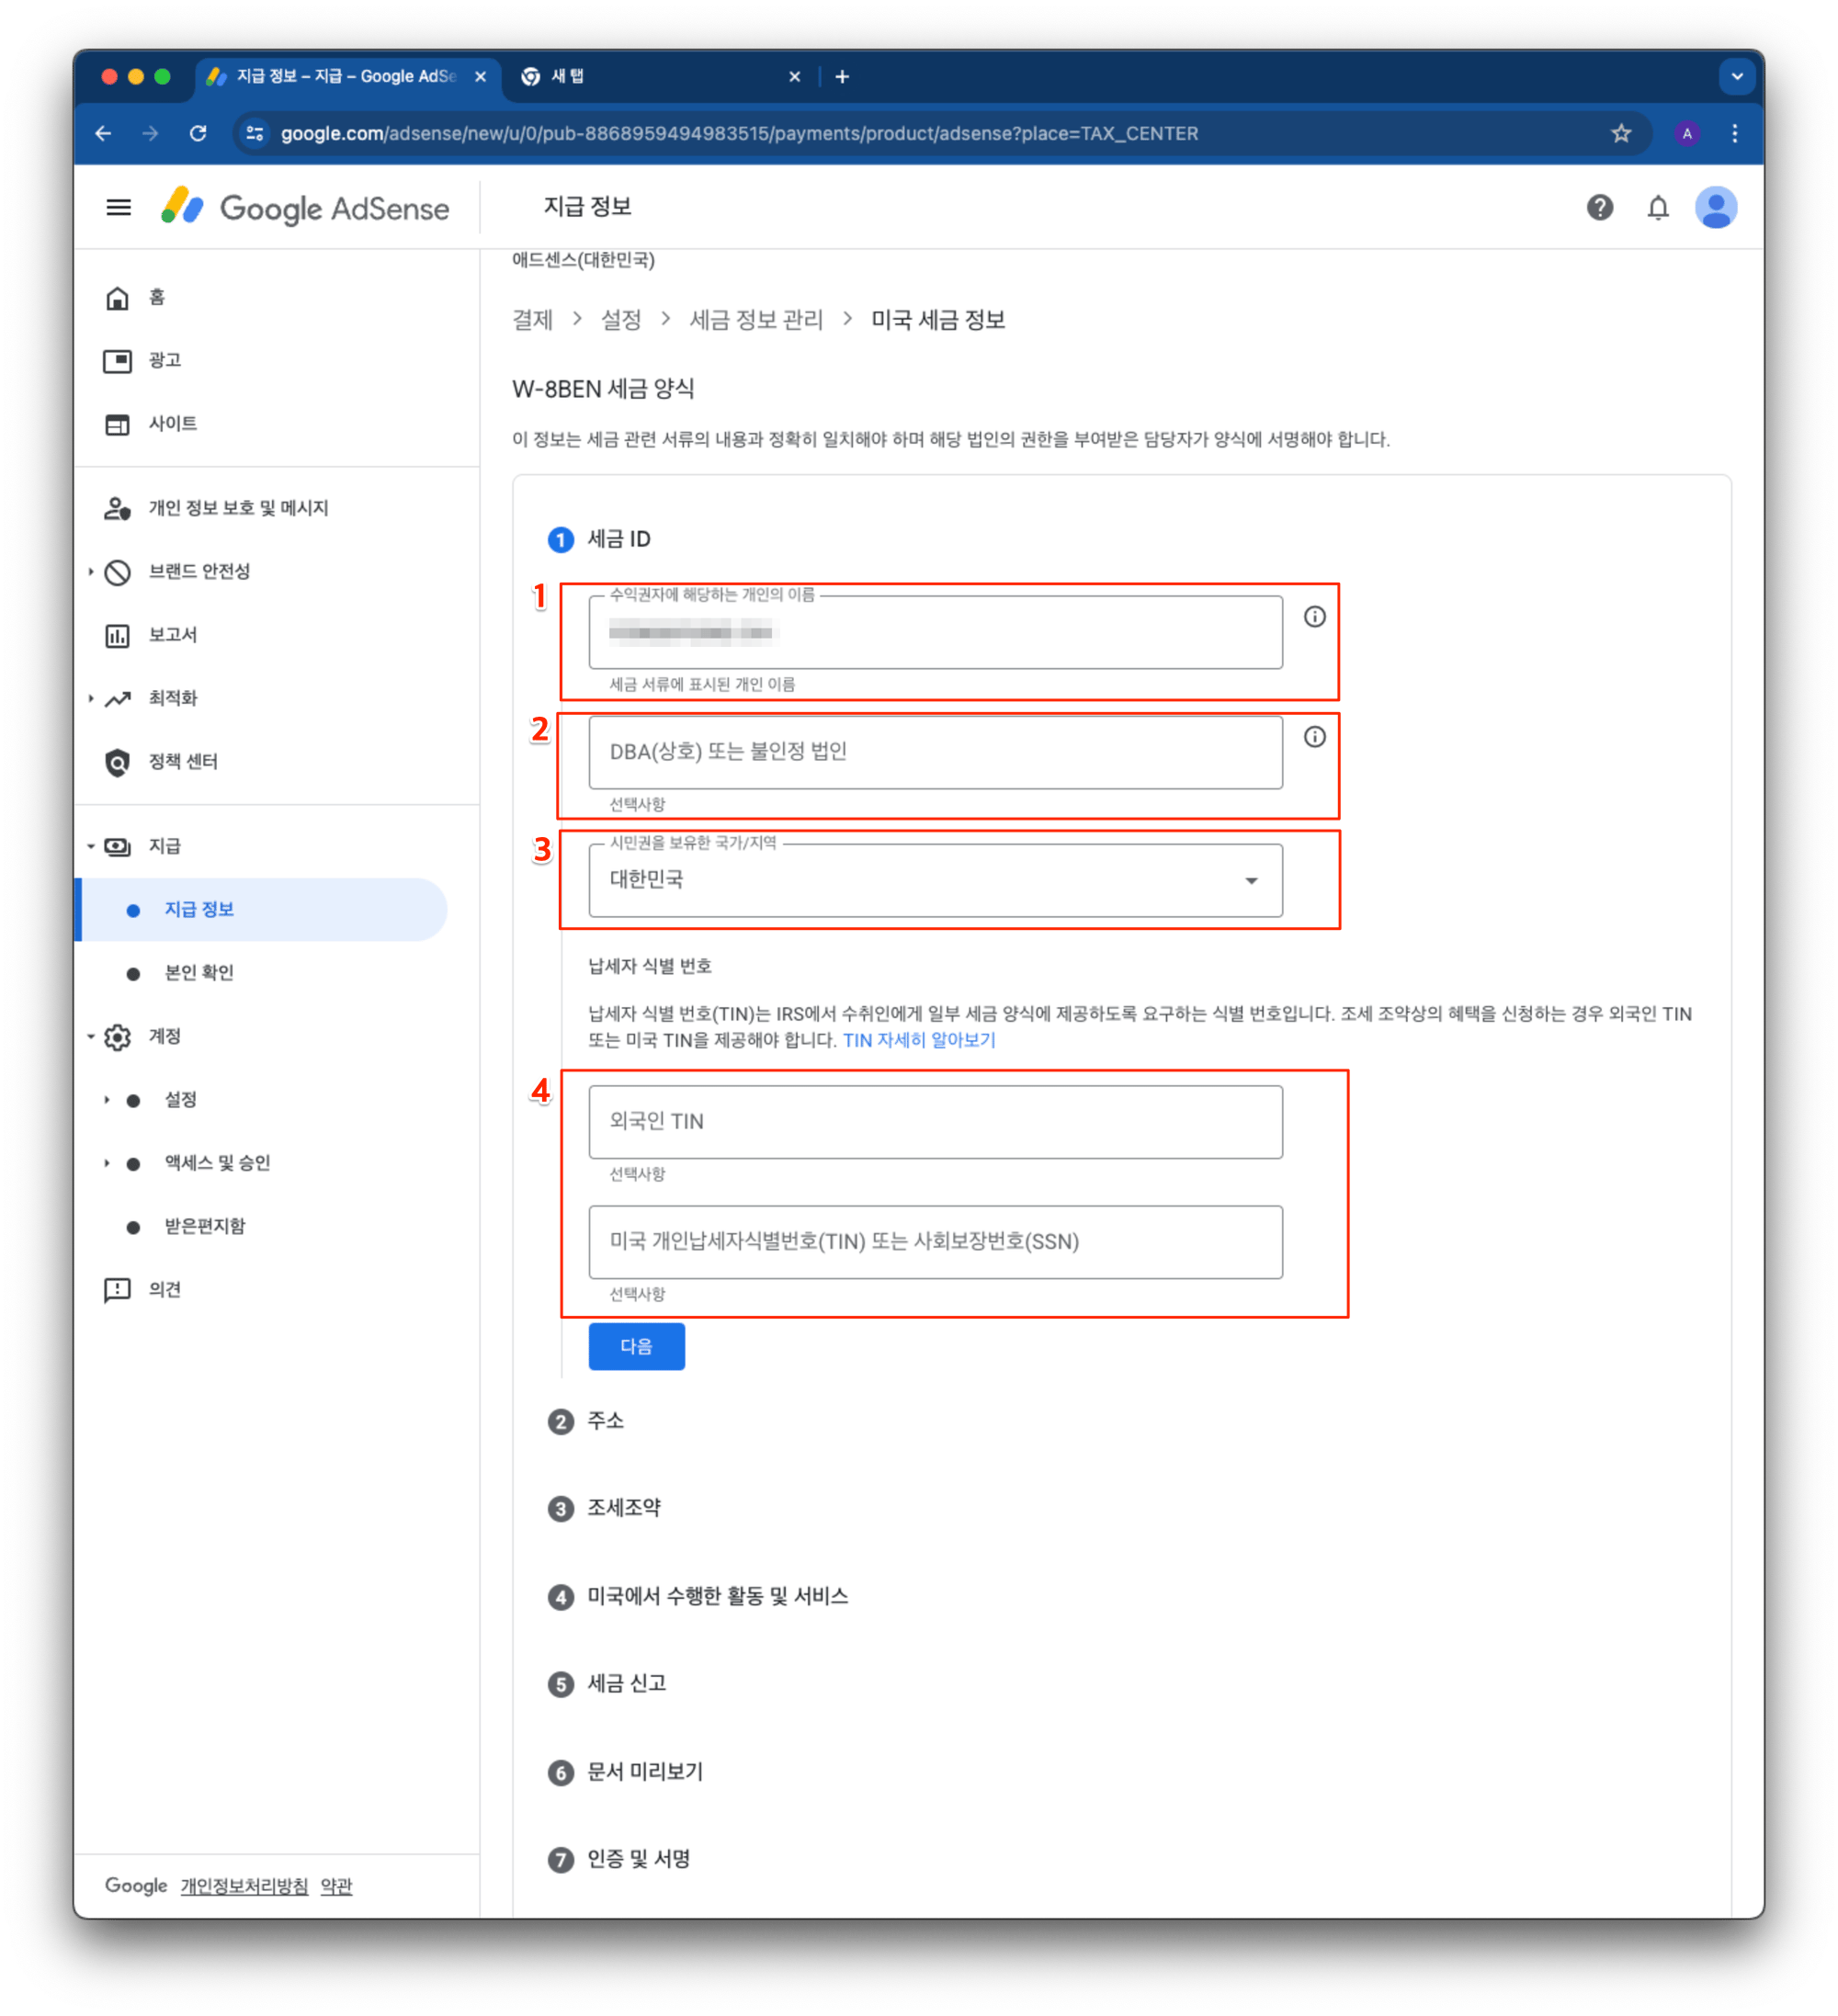Viewport: 1838px width, 2016px height.
Task: Open 의견 feedback in the sidebar
Action: 164,1289
